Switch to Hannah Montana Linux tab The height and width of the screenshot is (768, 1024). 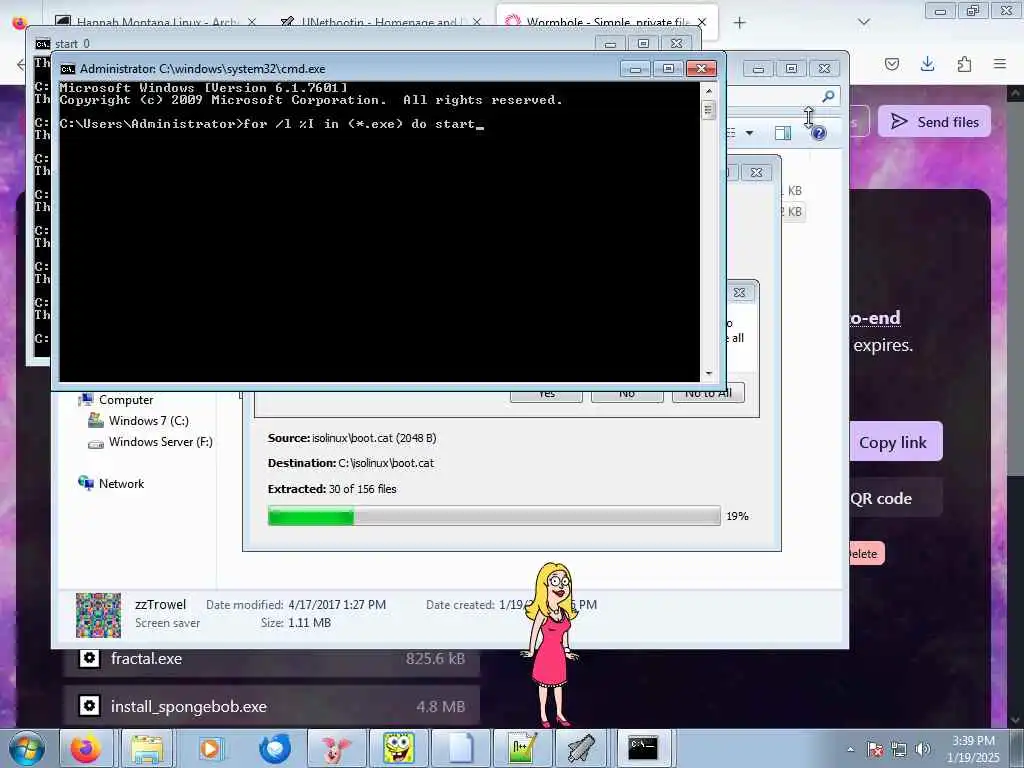click(x=155, y=22)
